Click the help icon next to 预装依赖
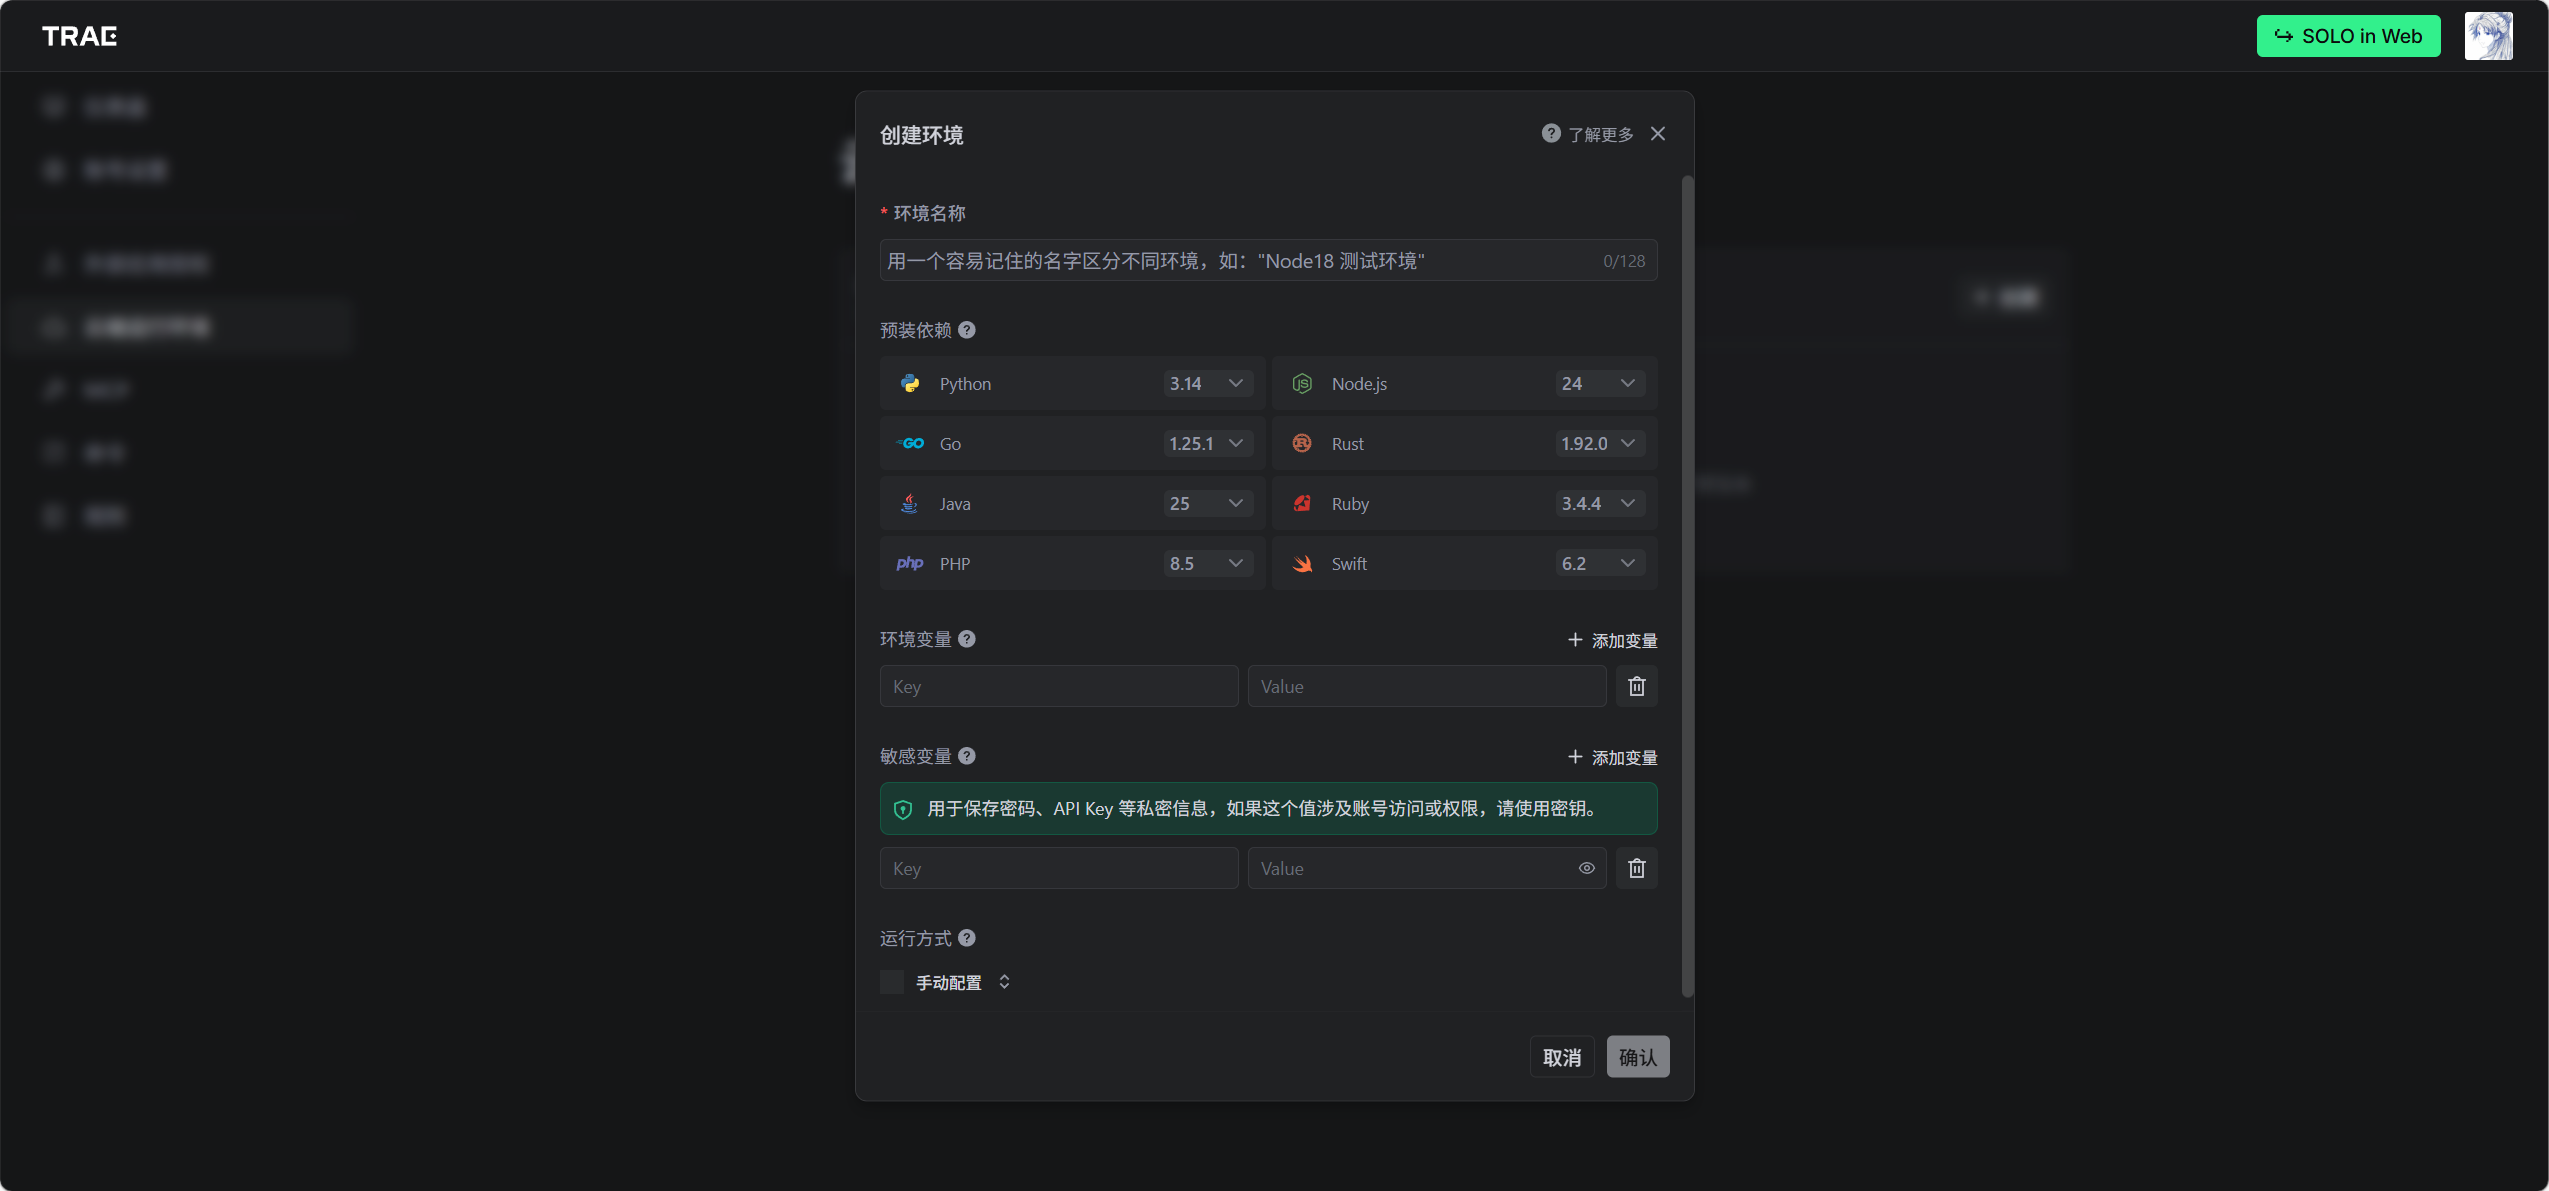This screenshot has width=2549, height=1191. [x=966, y=330]
